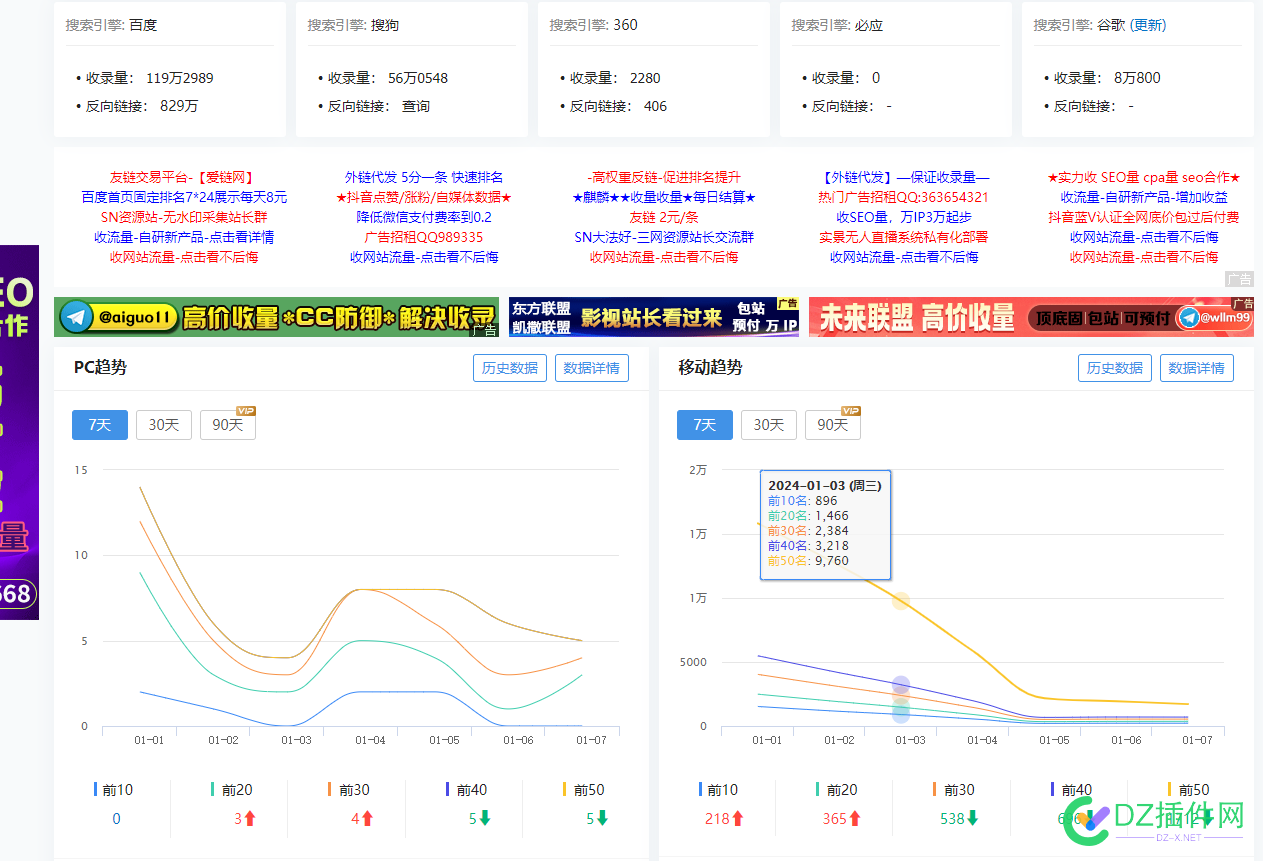Click the 百度 收录量 value 119万2989
Screen dimensions: 1263x861
[x=180, y=77]
